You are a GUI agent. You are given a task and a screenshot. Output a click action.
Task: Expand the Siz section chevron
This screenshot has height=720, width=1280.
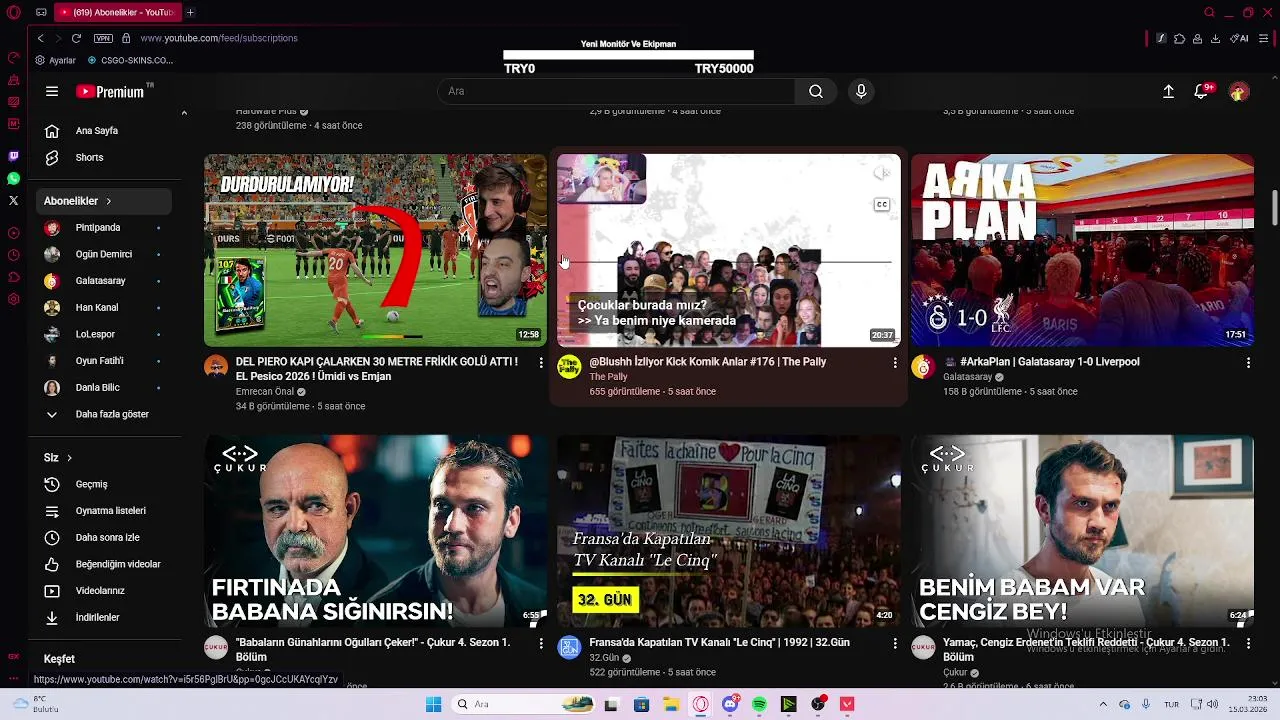coord(69,458)
